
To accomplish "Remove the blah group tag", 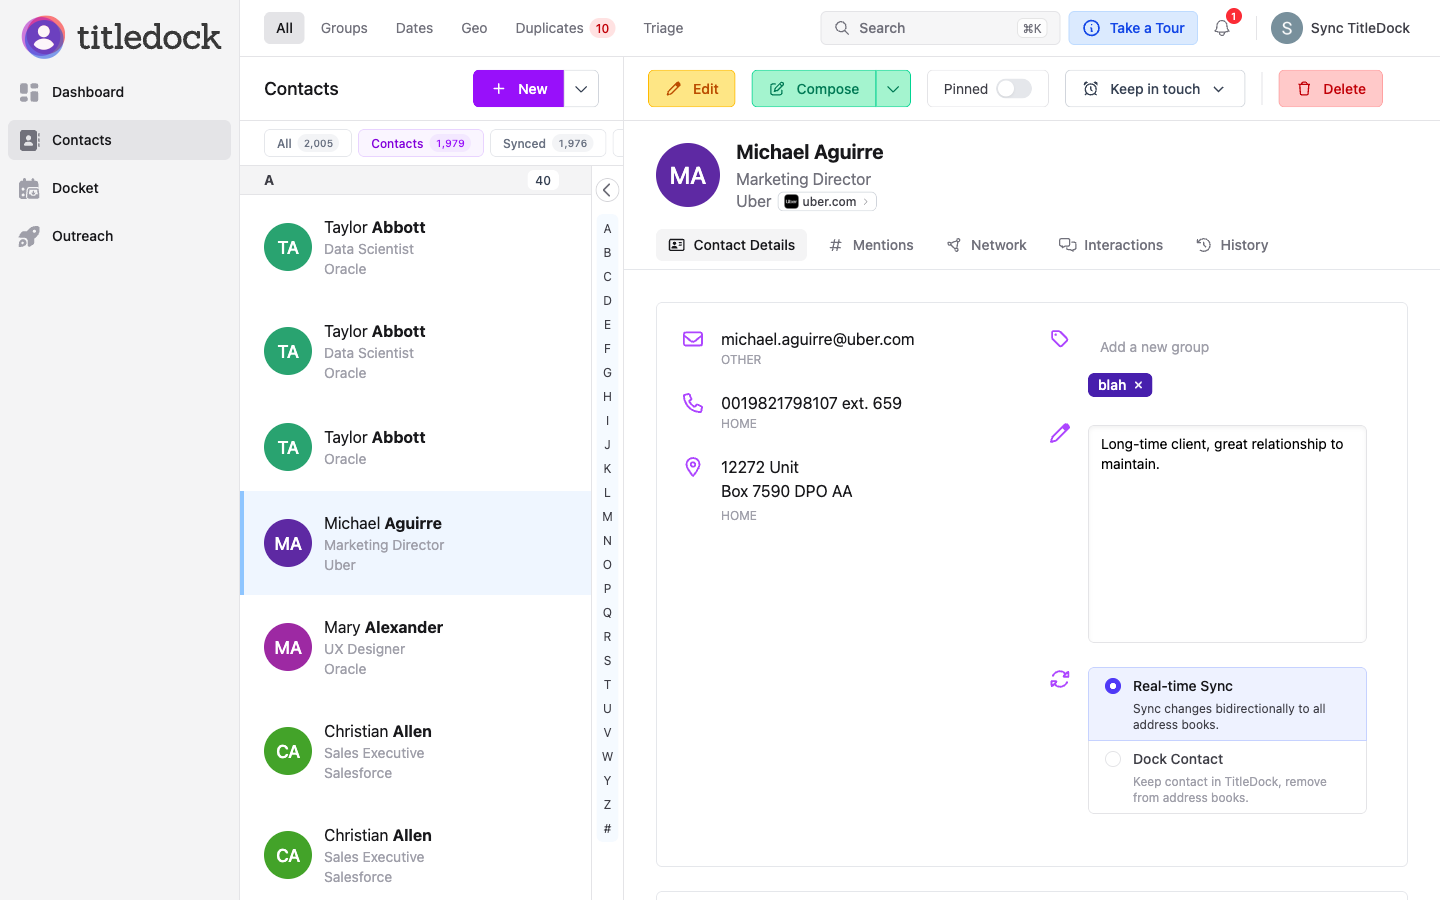I will [1138, 385].
